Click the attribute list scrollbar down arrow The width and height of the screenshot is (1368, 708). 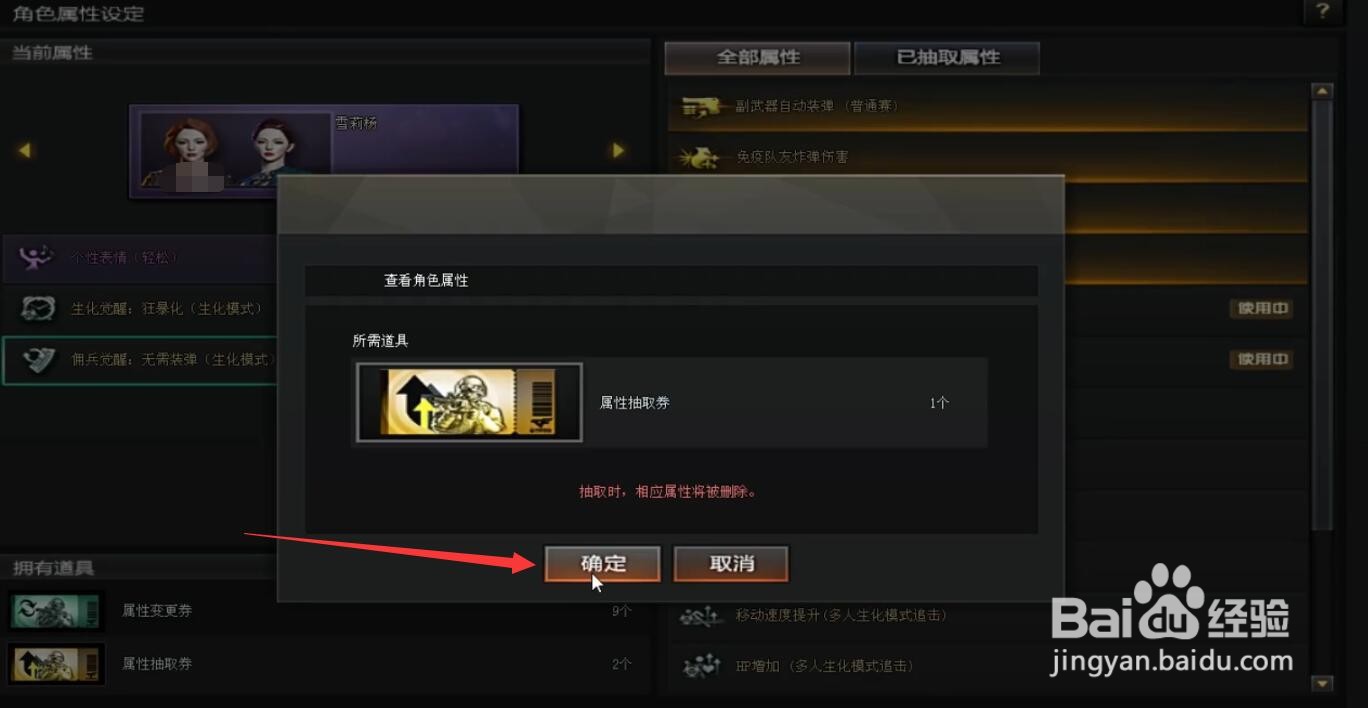click(1322, 684)
